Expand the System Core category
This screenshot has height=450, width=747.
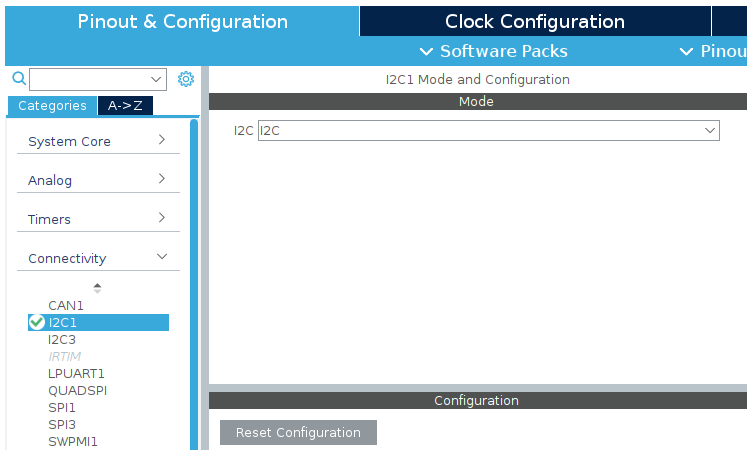click(x=98, y=141)
